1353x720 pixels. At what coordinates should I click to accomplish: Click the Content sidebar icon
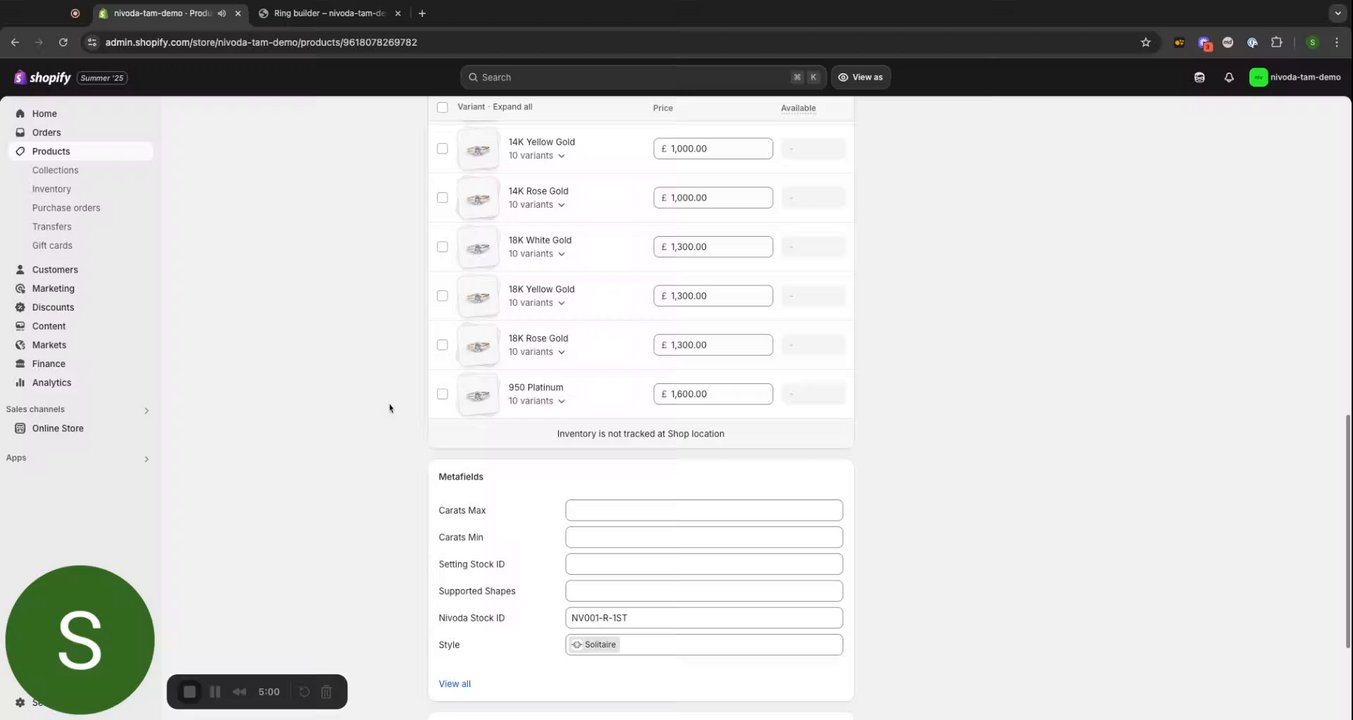coord(20,326)
